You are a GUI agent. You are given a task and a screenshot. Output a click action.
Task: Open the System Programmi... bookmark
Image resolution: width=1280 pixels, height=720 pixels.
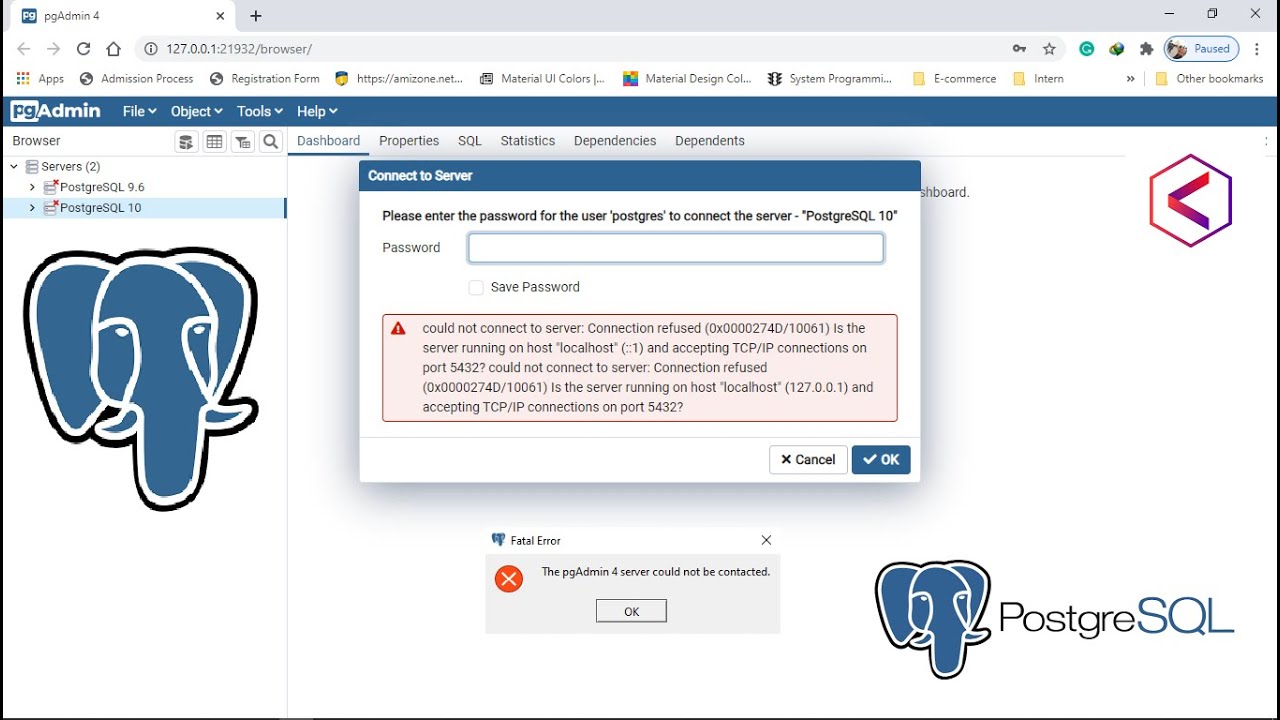point(832,78)
